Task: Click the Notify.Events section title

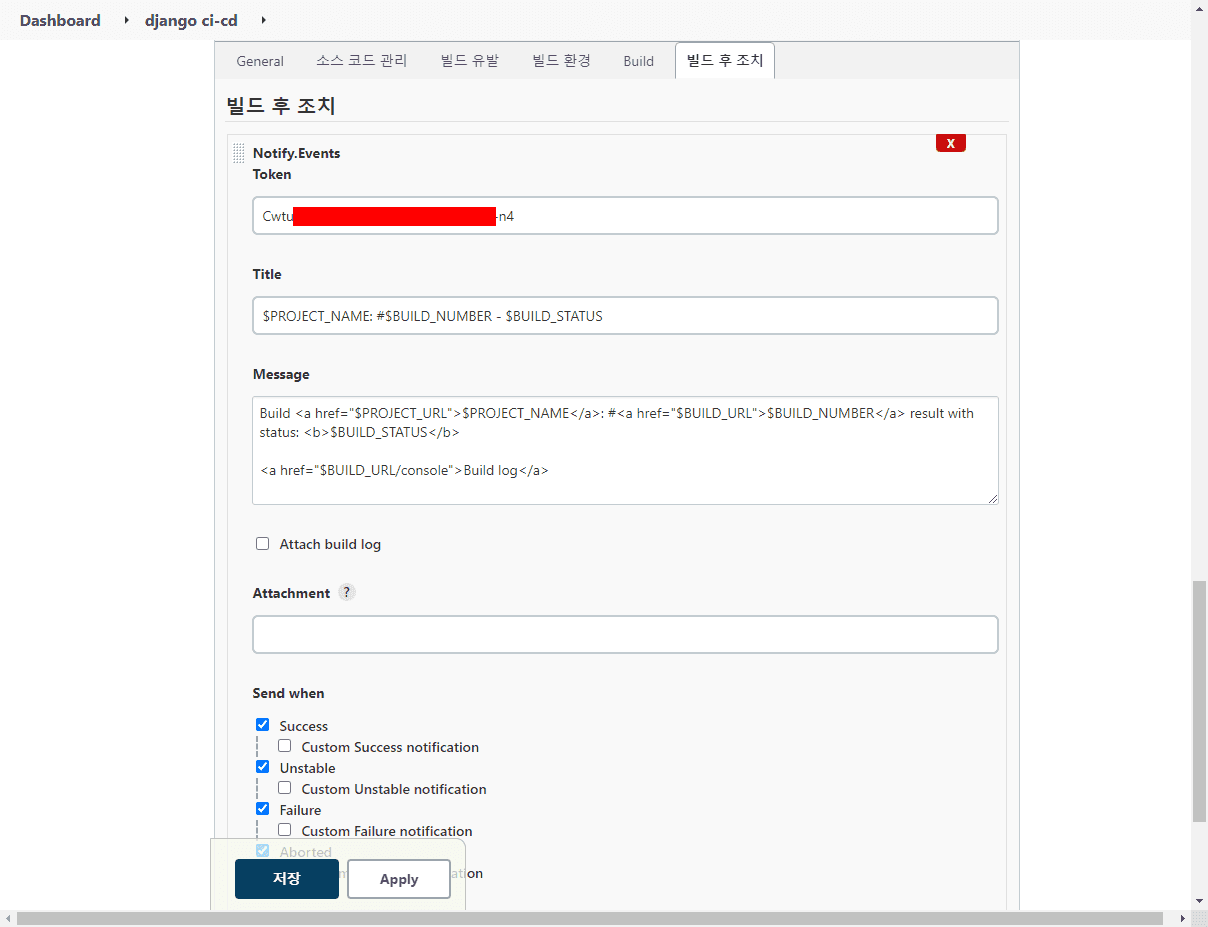Action: [x=296, y=153]
